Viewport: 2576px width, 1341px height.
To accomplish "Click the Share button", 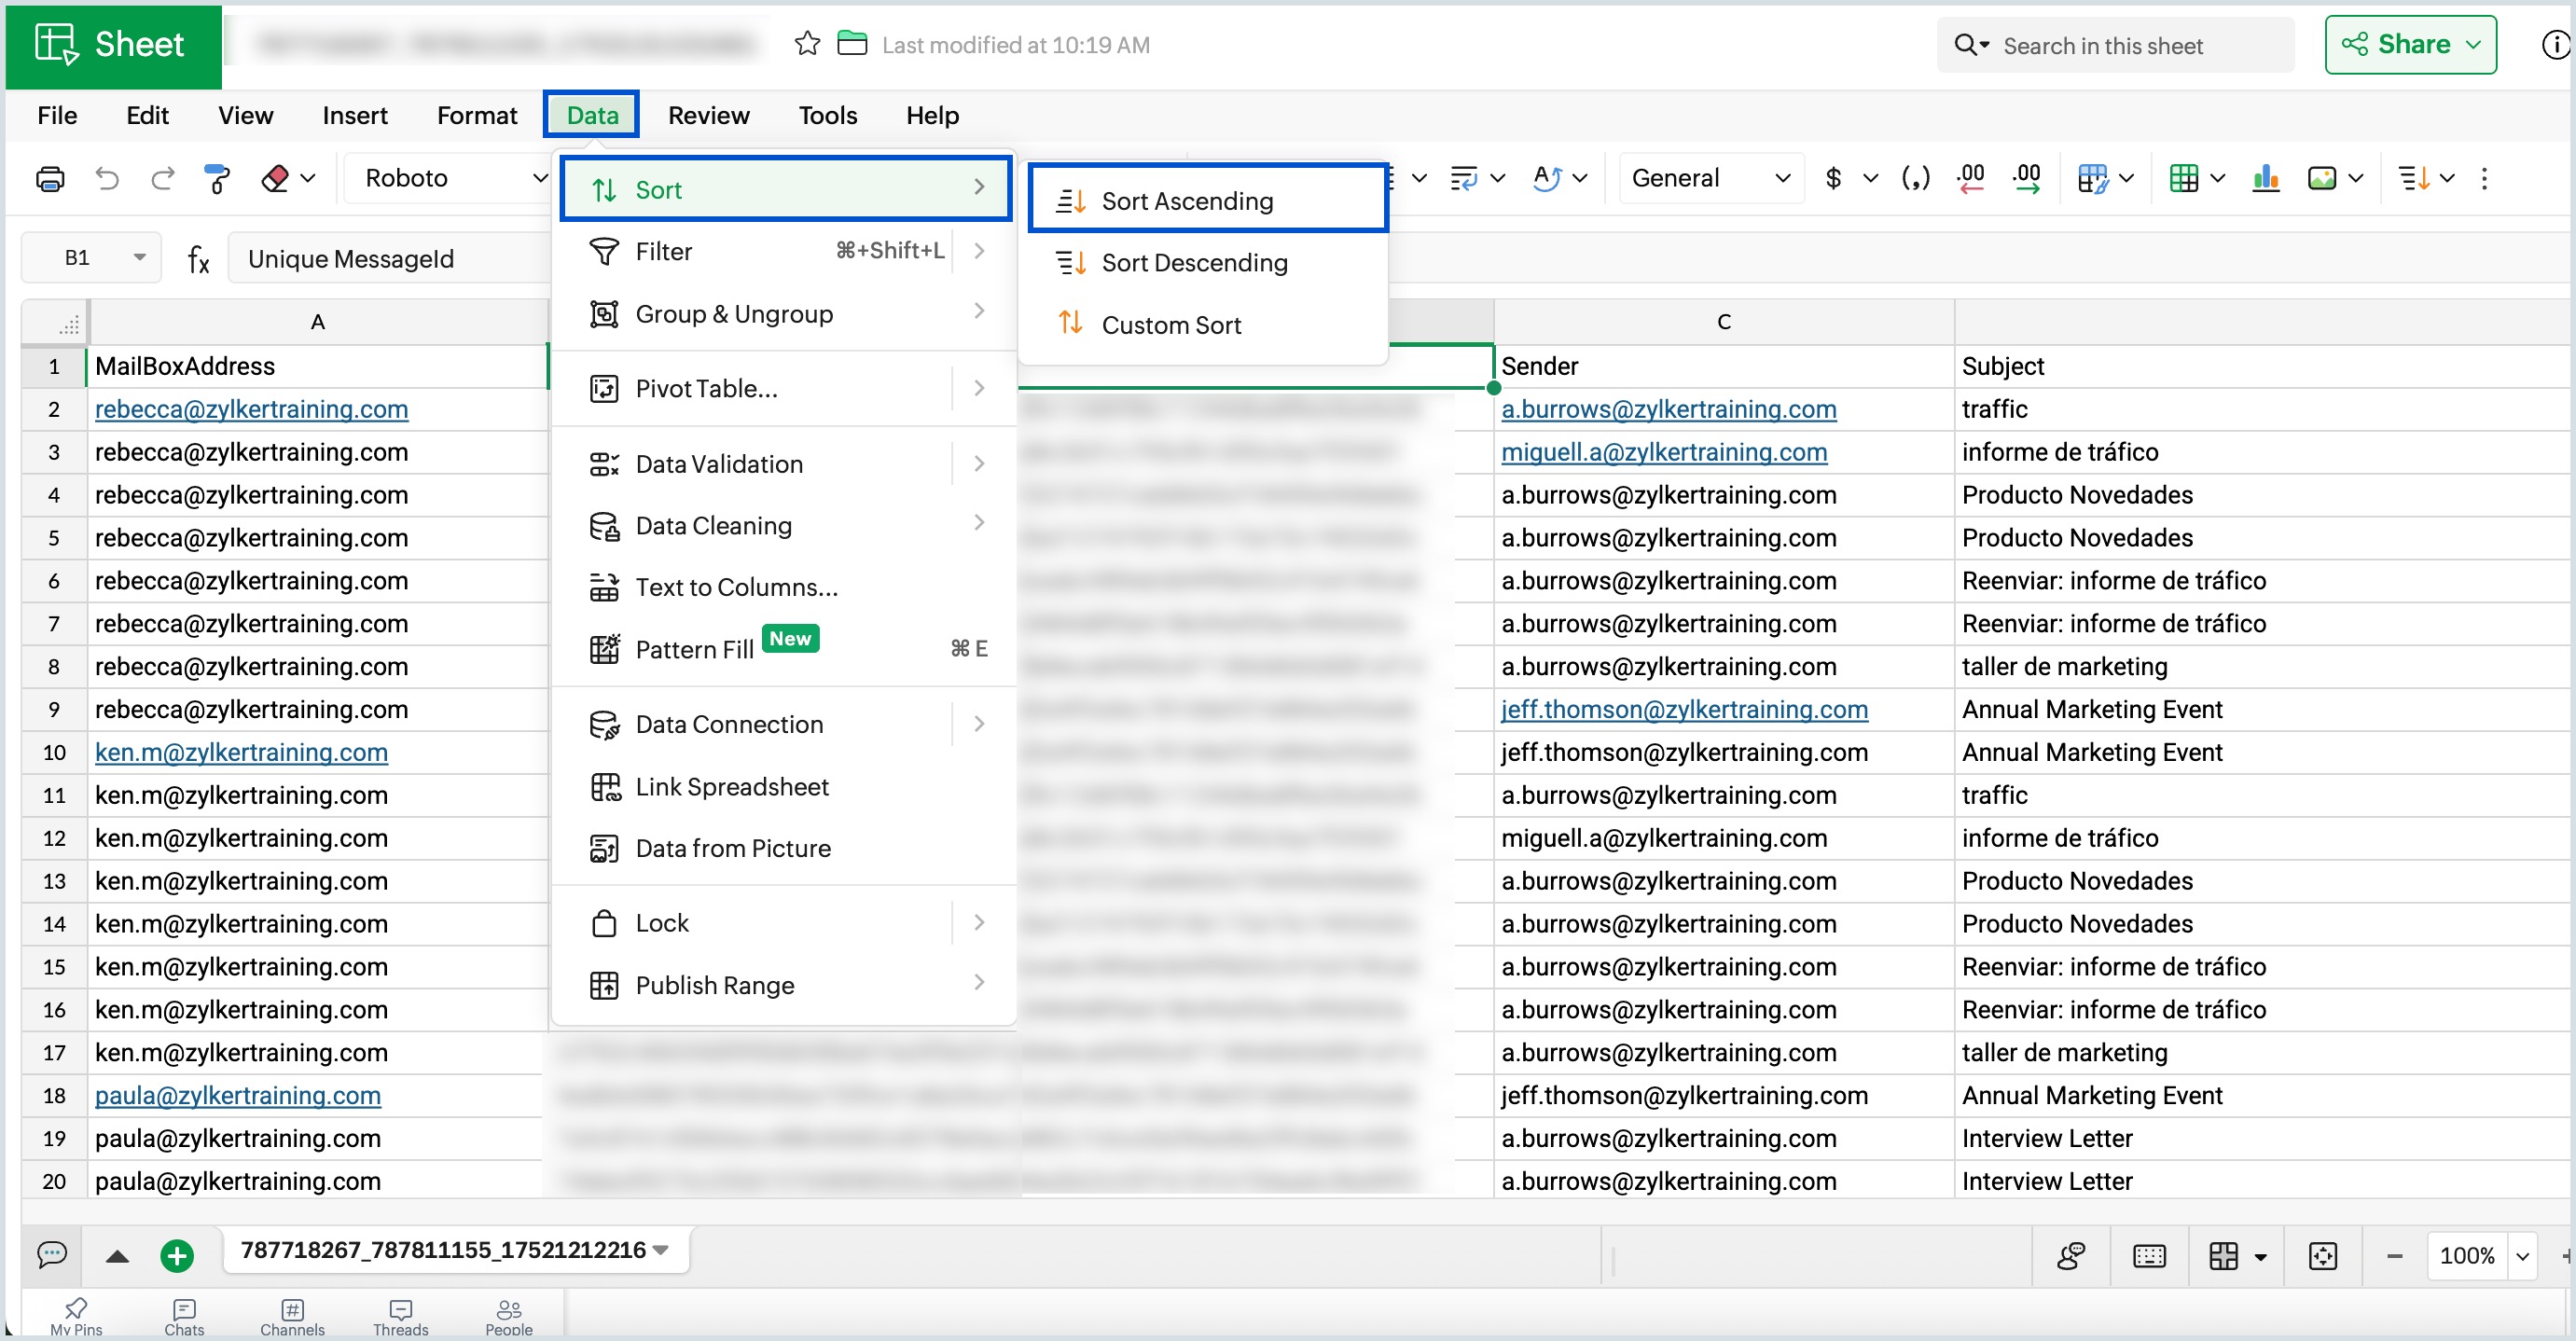I will click(2410, 45).
